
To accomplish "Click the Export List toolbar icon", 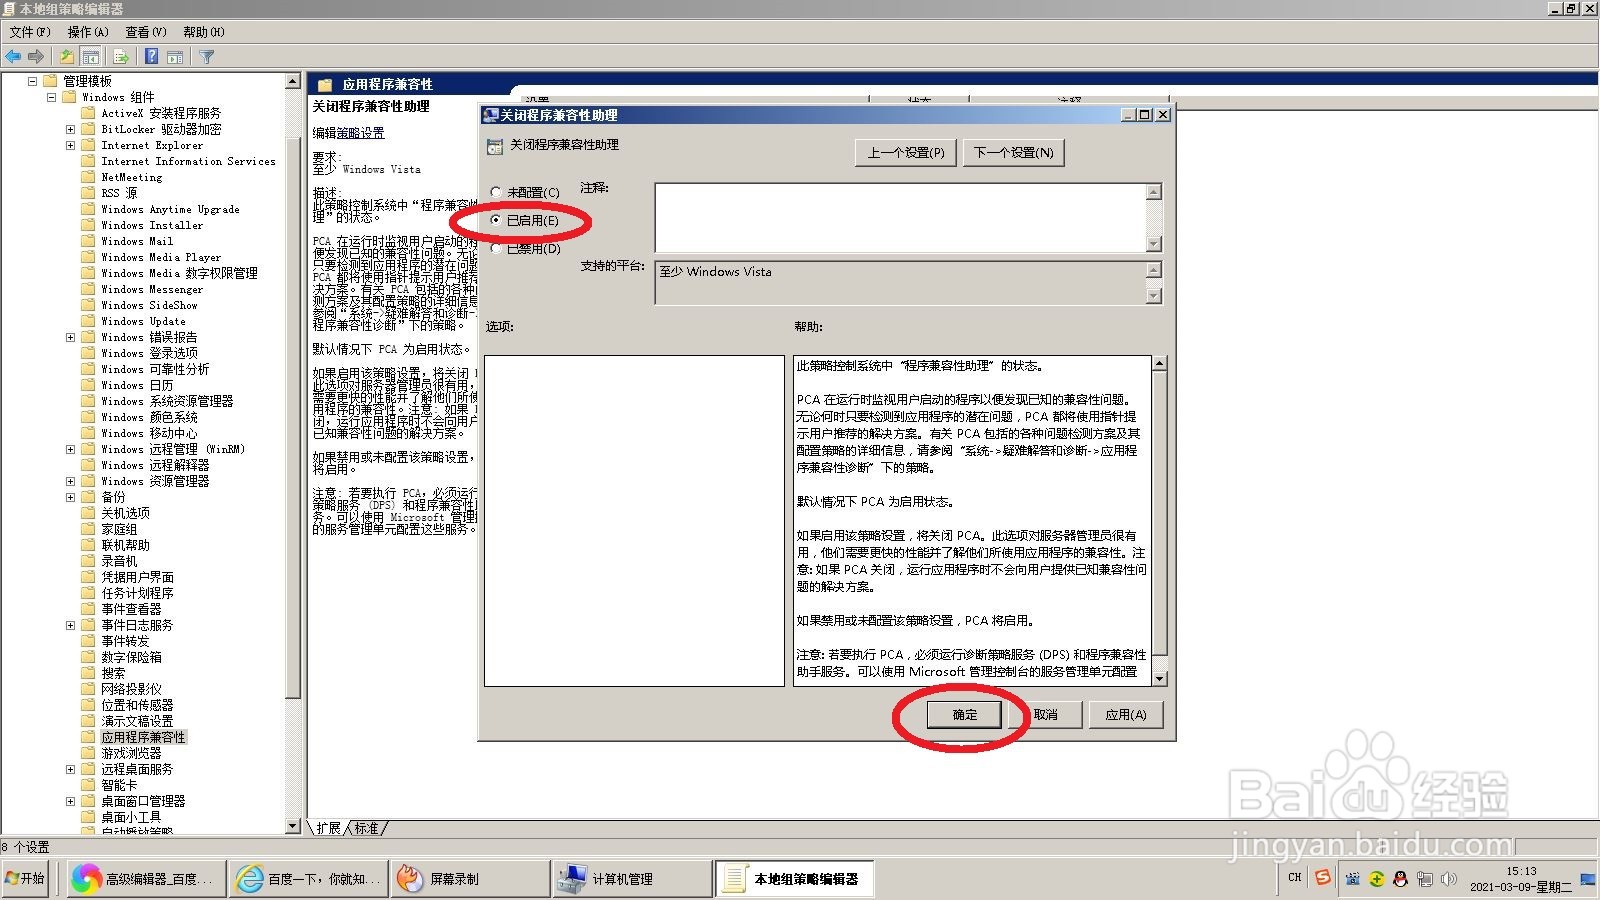I will click(120, 56).
